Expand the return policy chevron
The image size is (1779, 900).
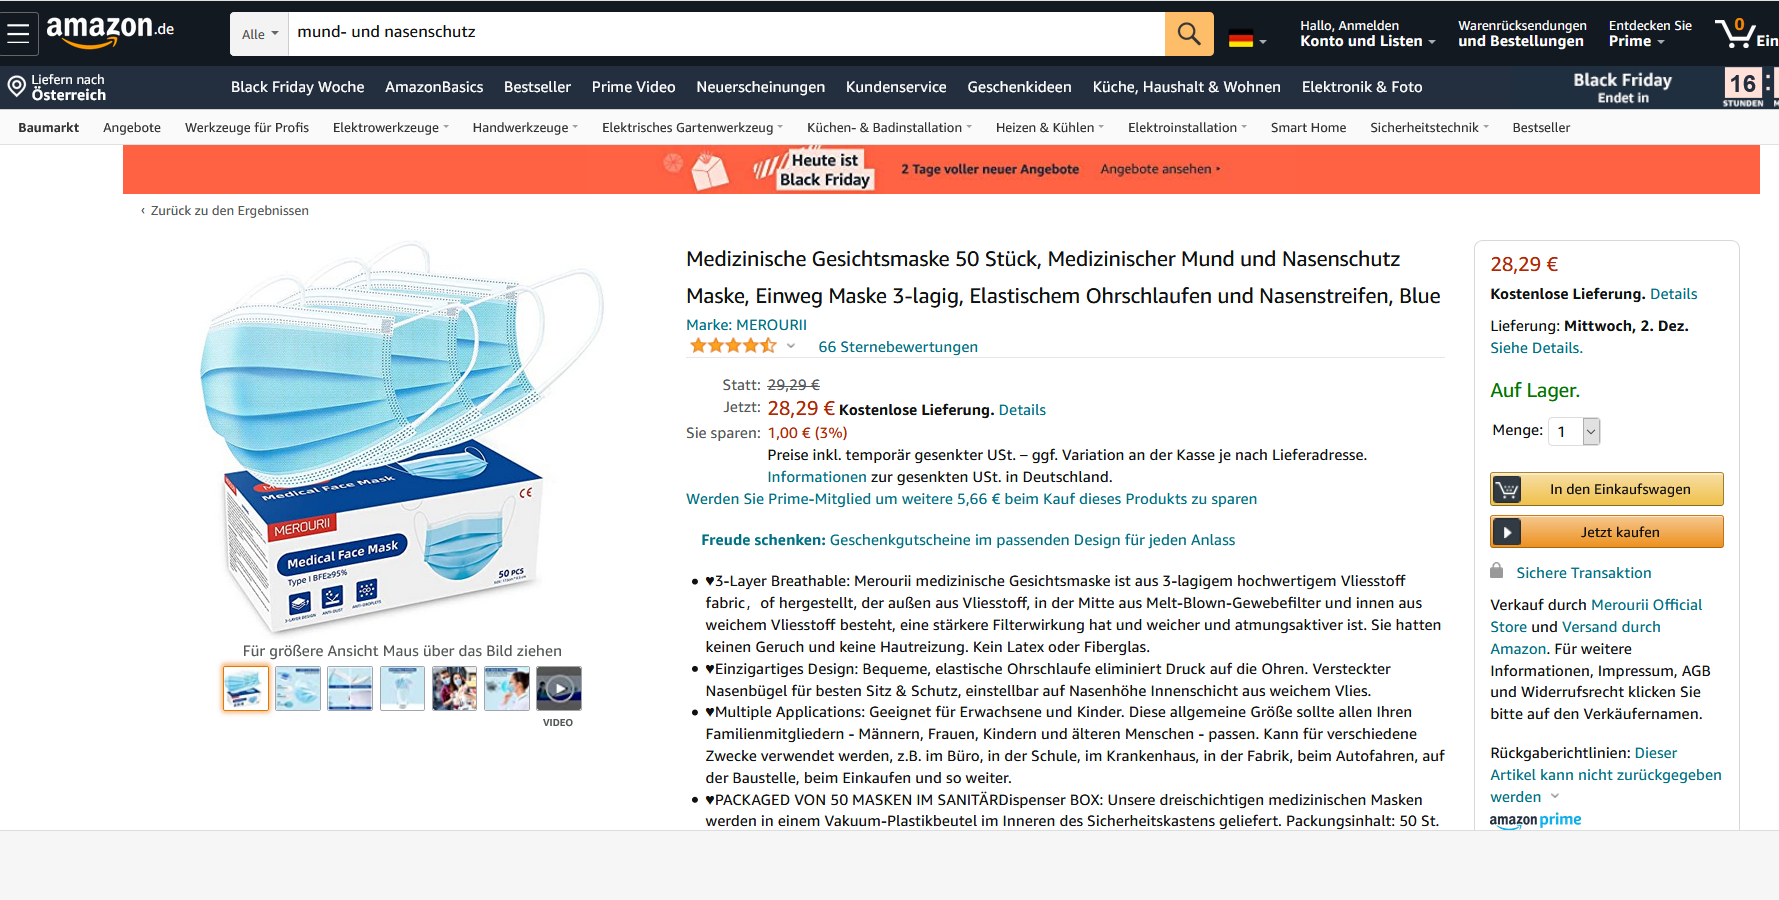(1554, 797)
